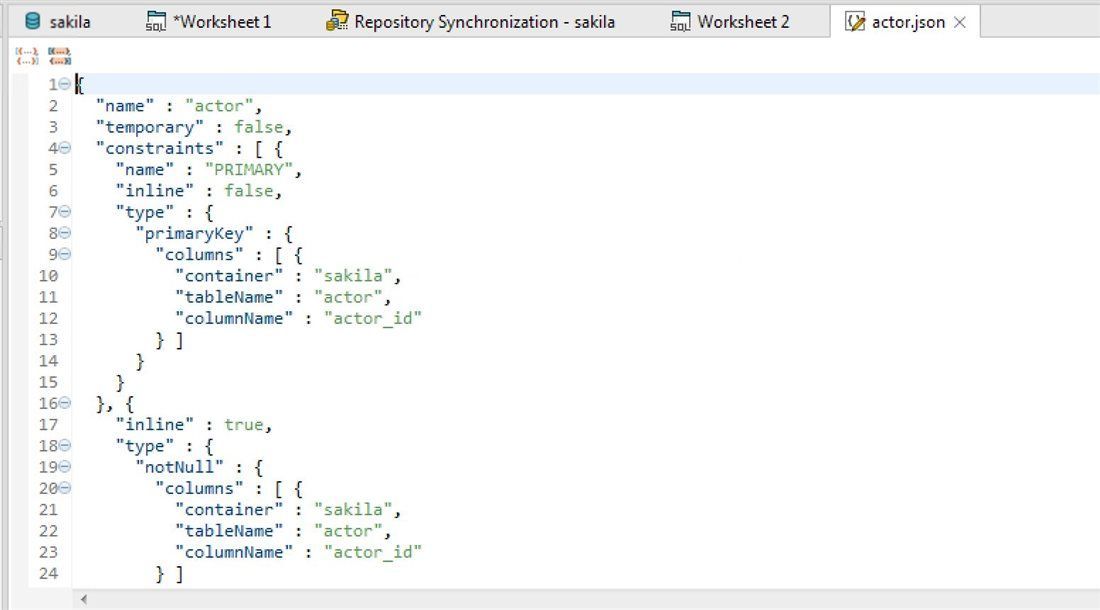The height and width of the screenshot is (610, 1100).
Task: Click "actor" value on line 22
Action: pos(348,531)
